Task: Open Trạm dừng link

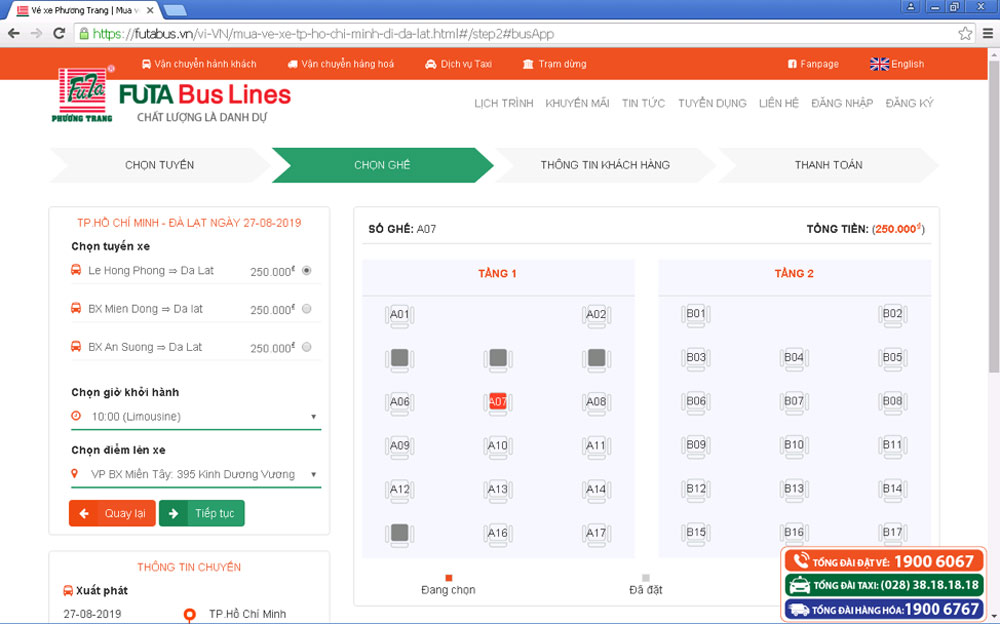Action: [554, 64]
